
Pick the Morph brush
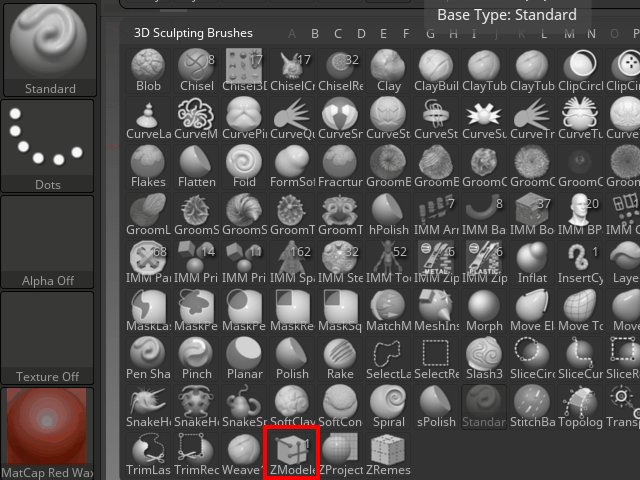click(x=484, y=311)
